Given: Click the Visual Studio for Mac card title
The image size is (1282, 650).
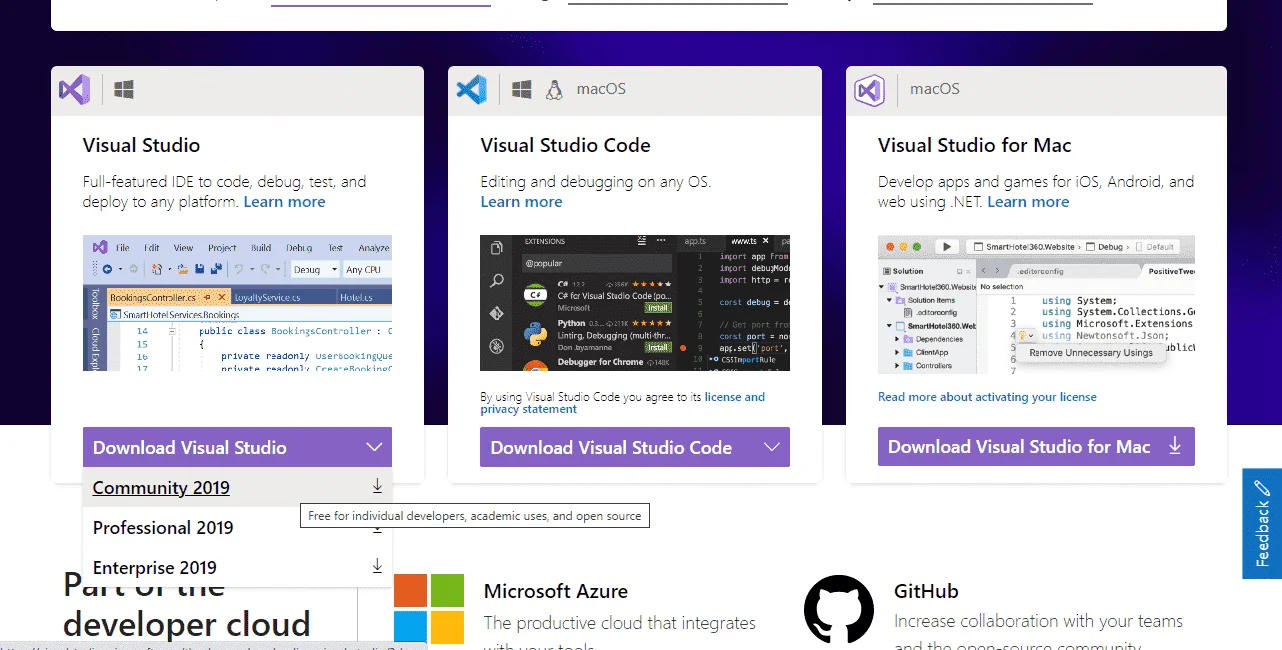Looking at the screenshot, I should tap(975, 145).
